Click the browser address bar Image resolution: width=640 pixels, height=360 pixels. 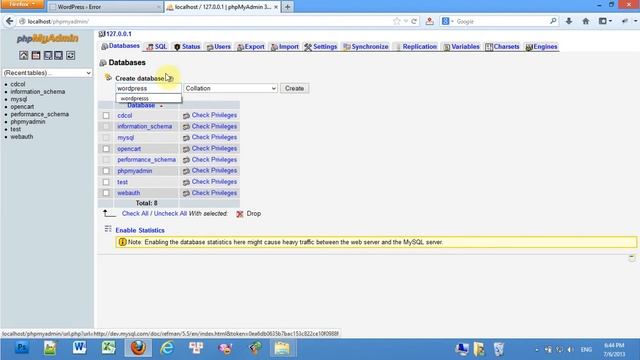204,21
